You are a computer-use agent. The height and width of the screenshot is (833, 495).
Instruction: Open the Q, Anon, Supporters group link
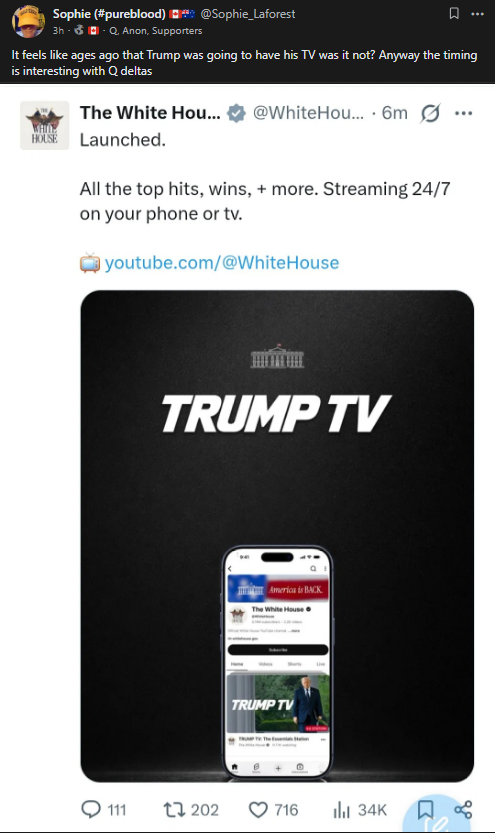(156, 31)
